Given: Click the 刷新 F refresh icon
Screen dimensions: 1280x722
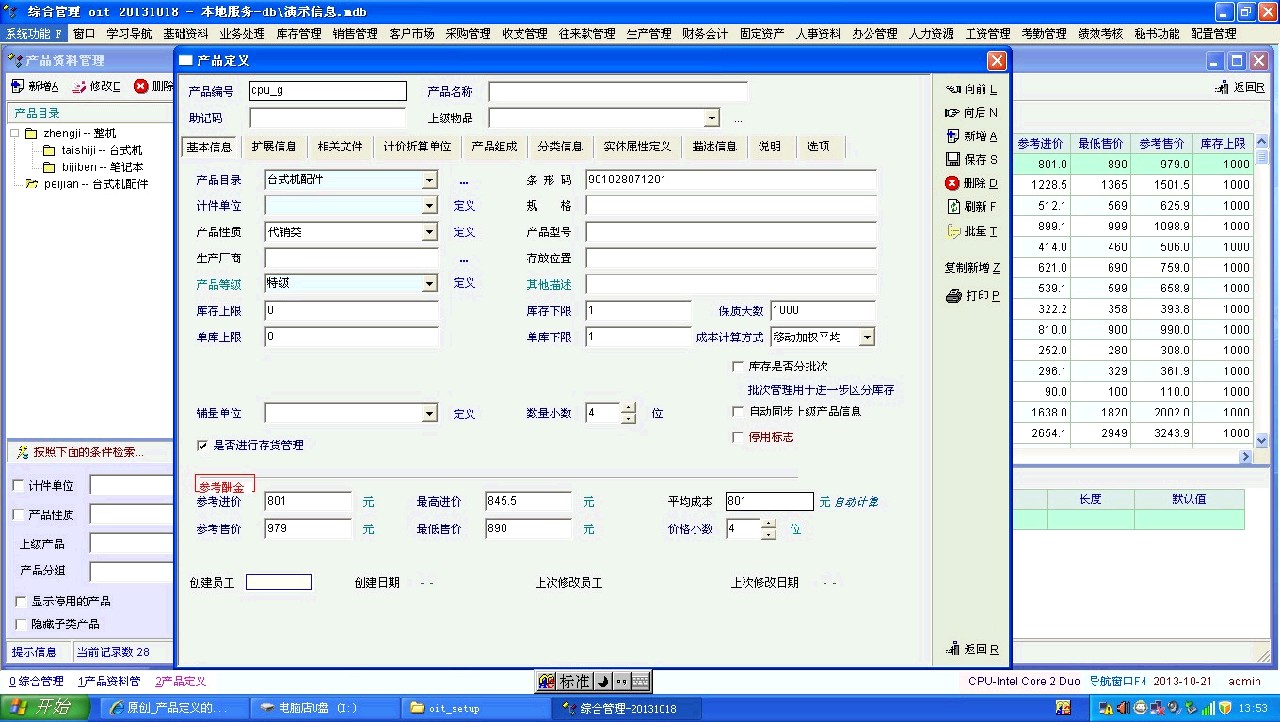Looking at the screenshot, I should point(953,207).
